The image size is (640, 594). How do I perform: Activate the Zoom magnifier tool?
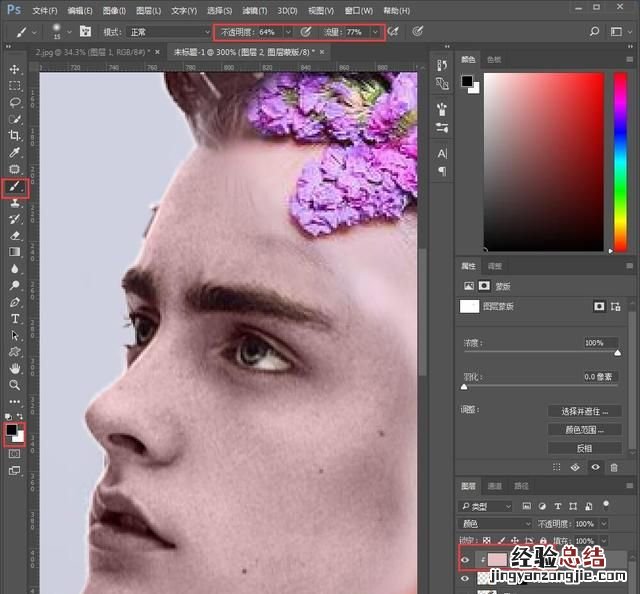pyautogui.click(x=15, y=384)
